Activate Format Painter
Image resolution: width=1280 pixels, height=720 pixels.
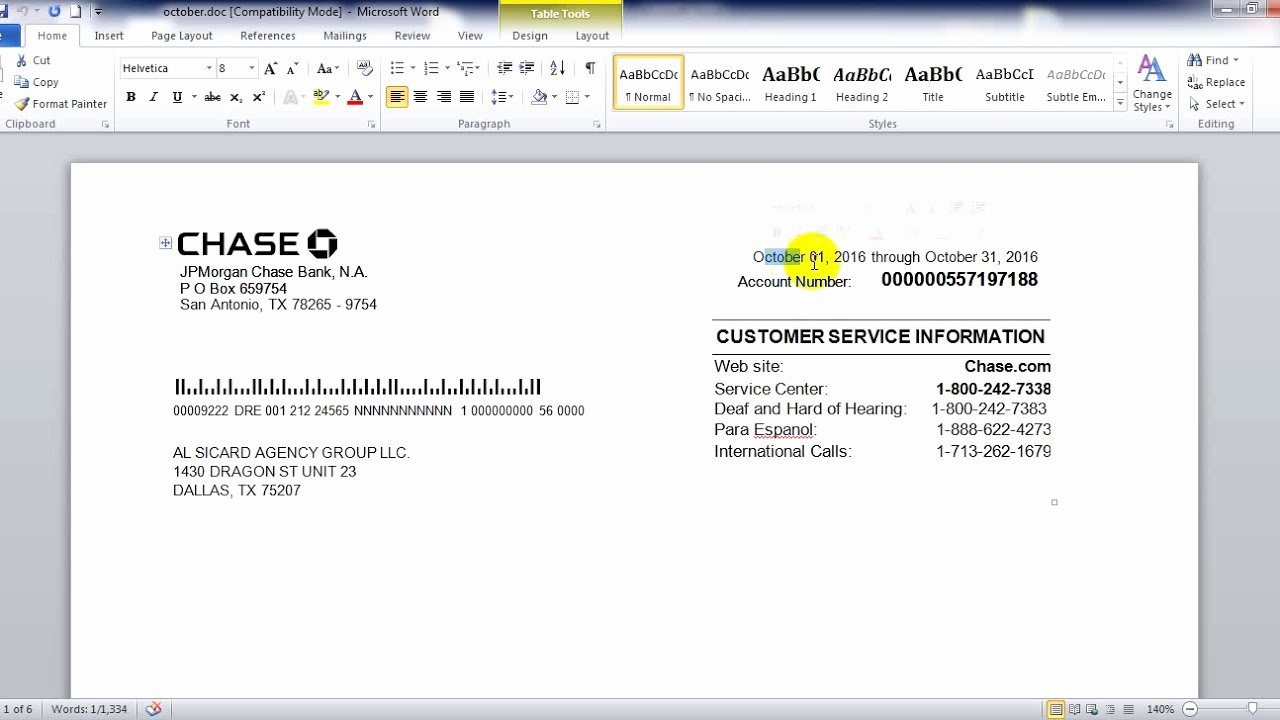61,104
